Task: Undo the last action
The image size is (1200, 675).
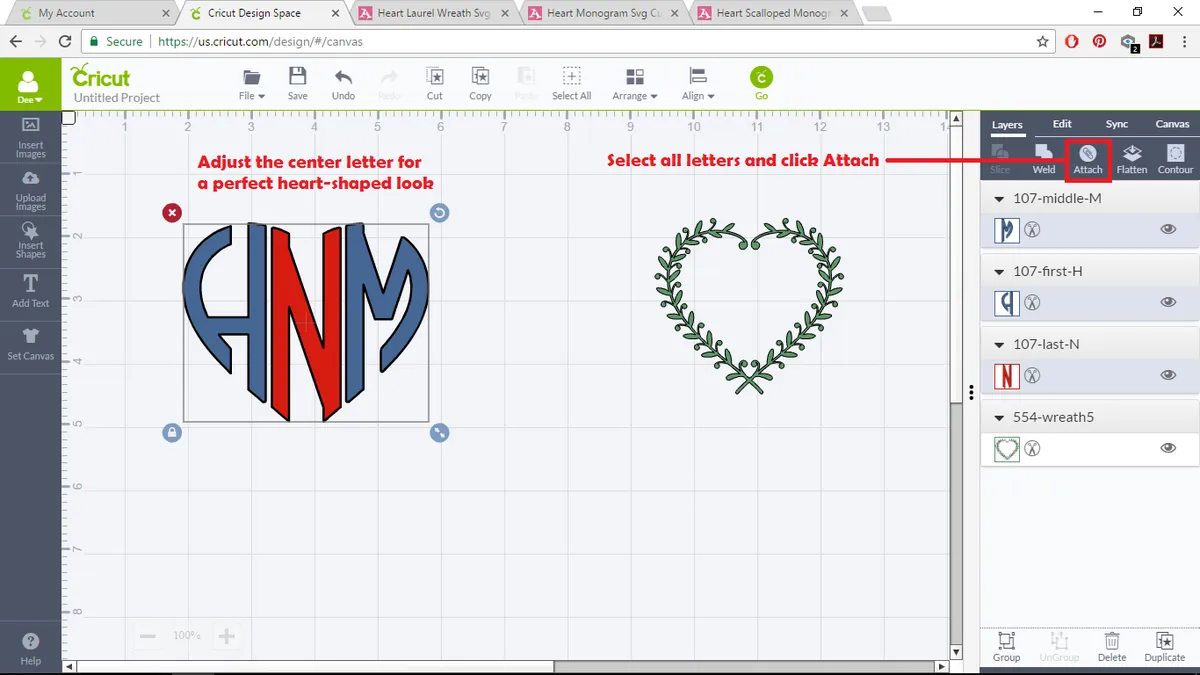Action: (x=343, y=84)
